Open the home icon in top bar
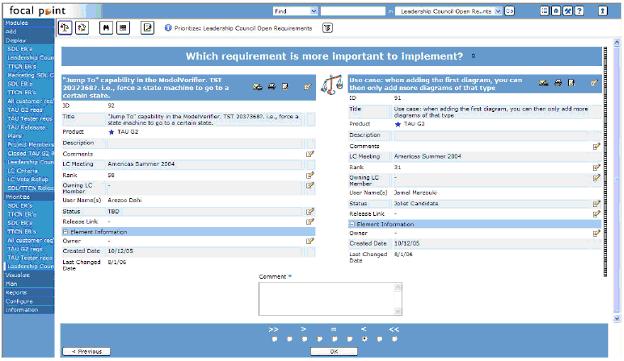 556,11
